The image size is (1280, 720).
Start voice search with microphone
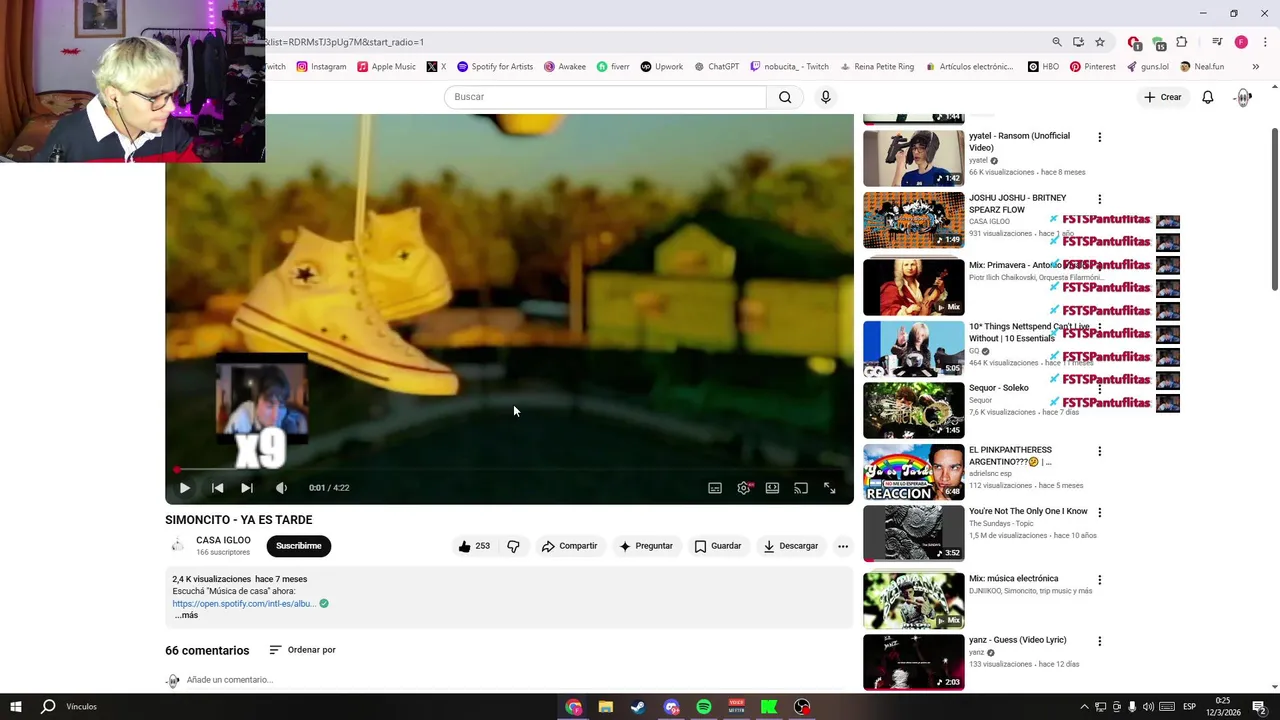(x=825, y=97)
